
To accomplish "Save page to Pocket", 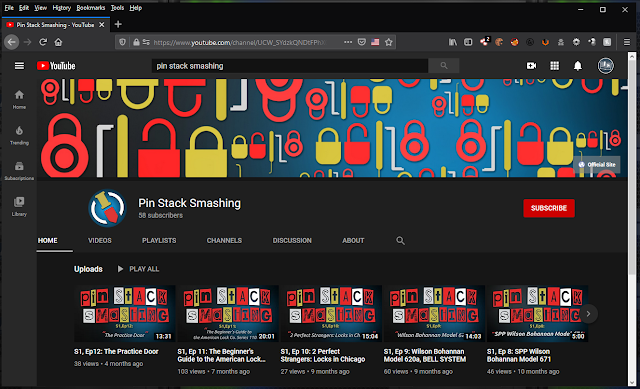I will [x=362, y=42].
